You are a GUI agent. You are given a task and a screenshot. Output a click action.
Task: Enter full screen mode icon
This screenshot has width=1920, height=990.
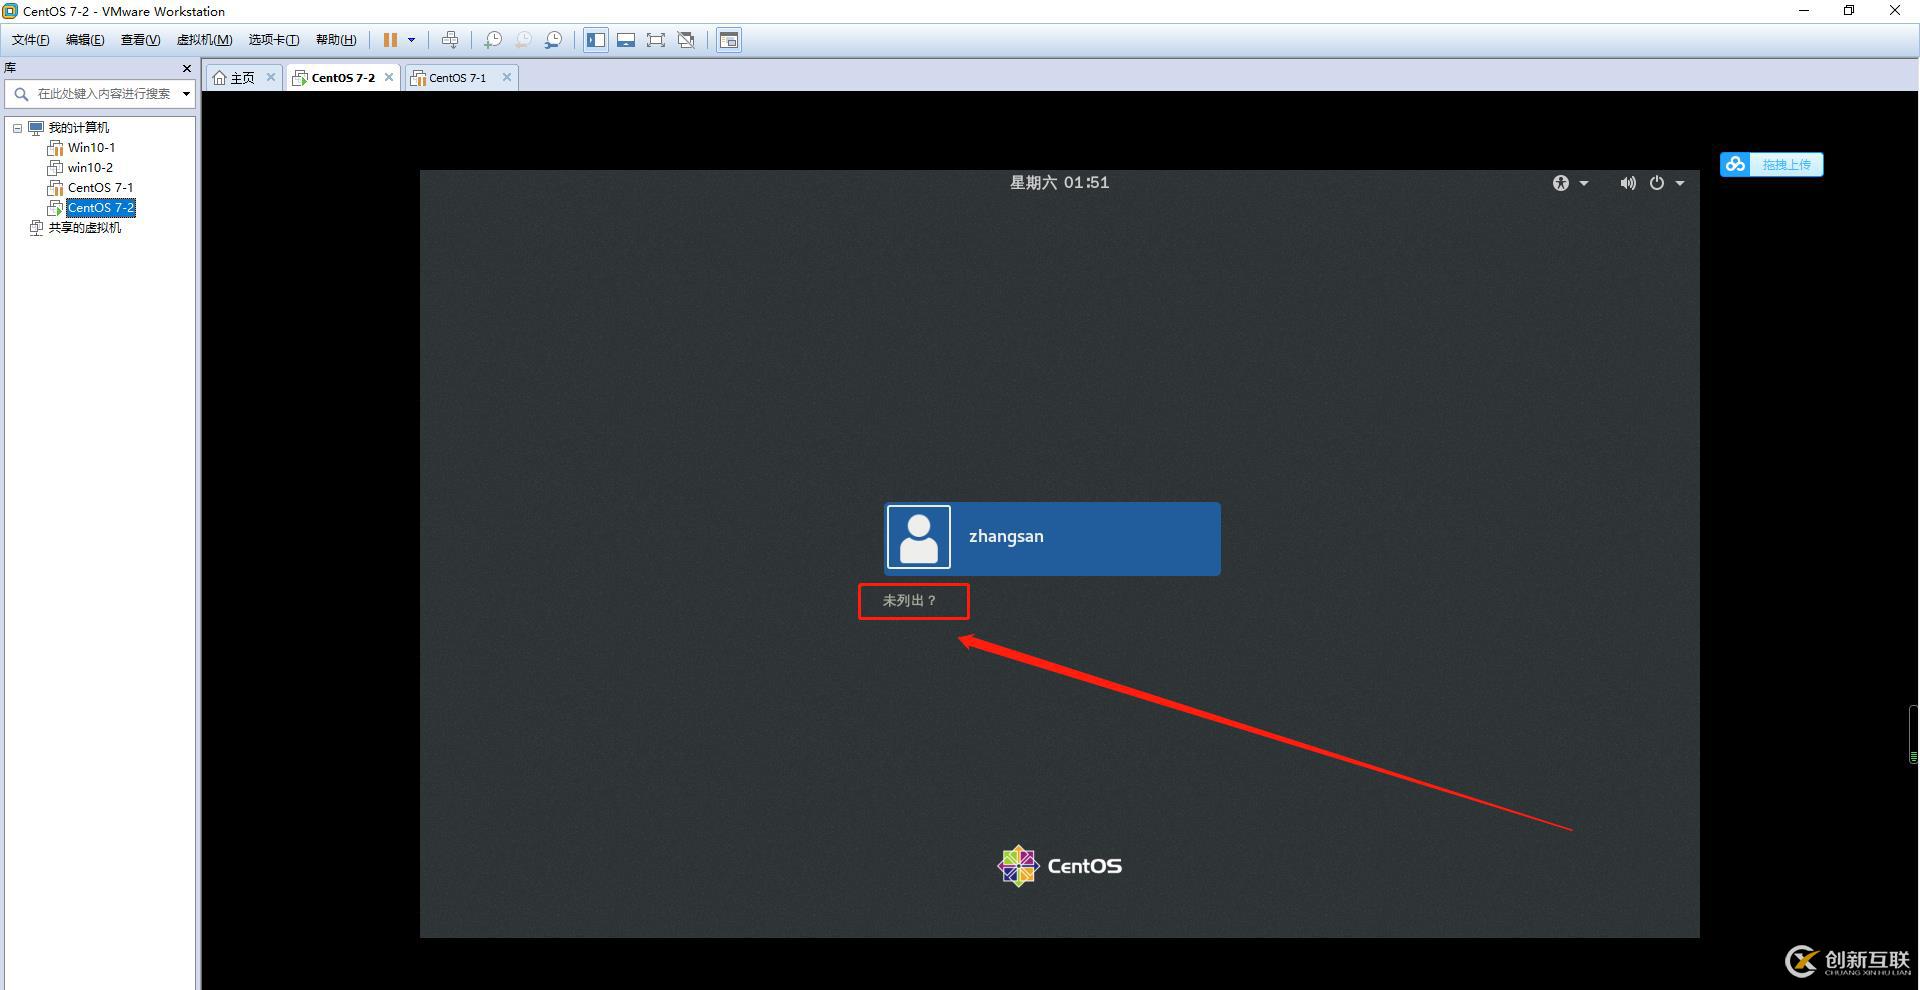[656, 40]
